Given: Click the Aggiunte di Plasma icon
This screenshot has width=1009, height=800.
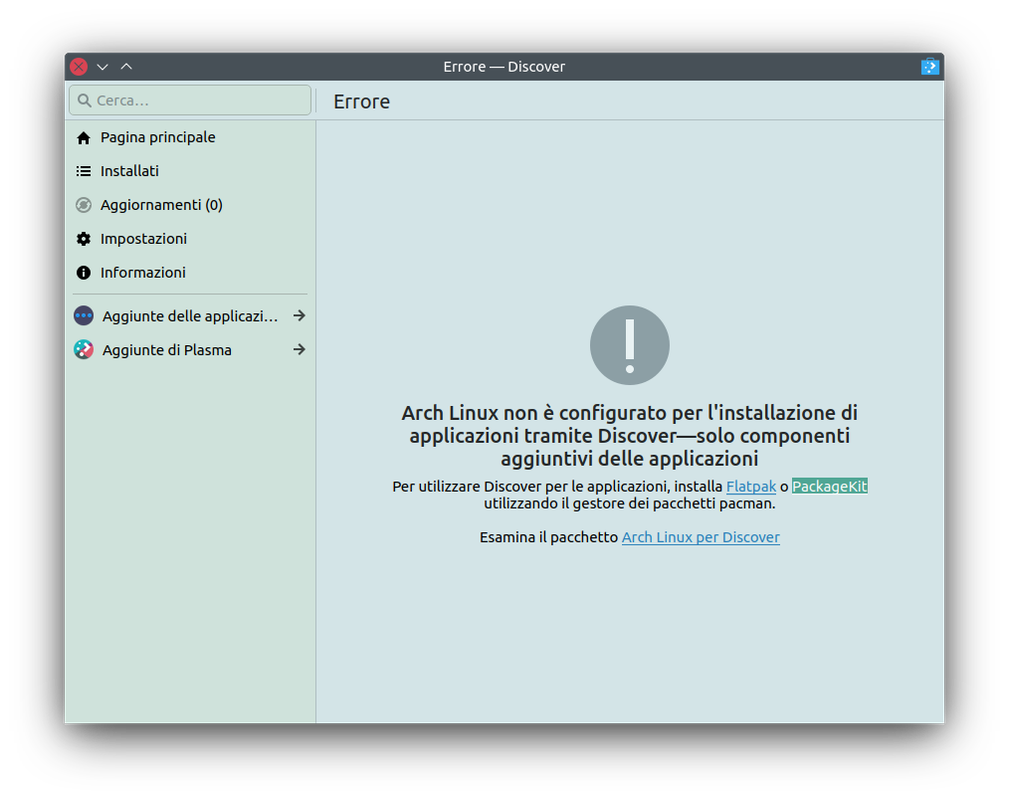Looking at the screenshot, I should pyautogui.click(x=84, y=350).
